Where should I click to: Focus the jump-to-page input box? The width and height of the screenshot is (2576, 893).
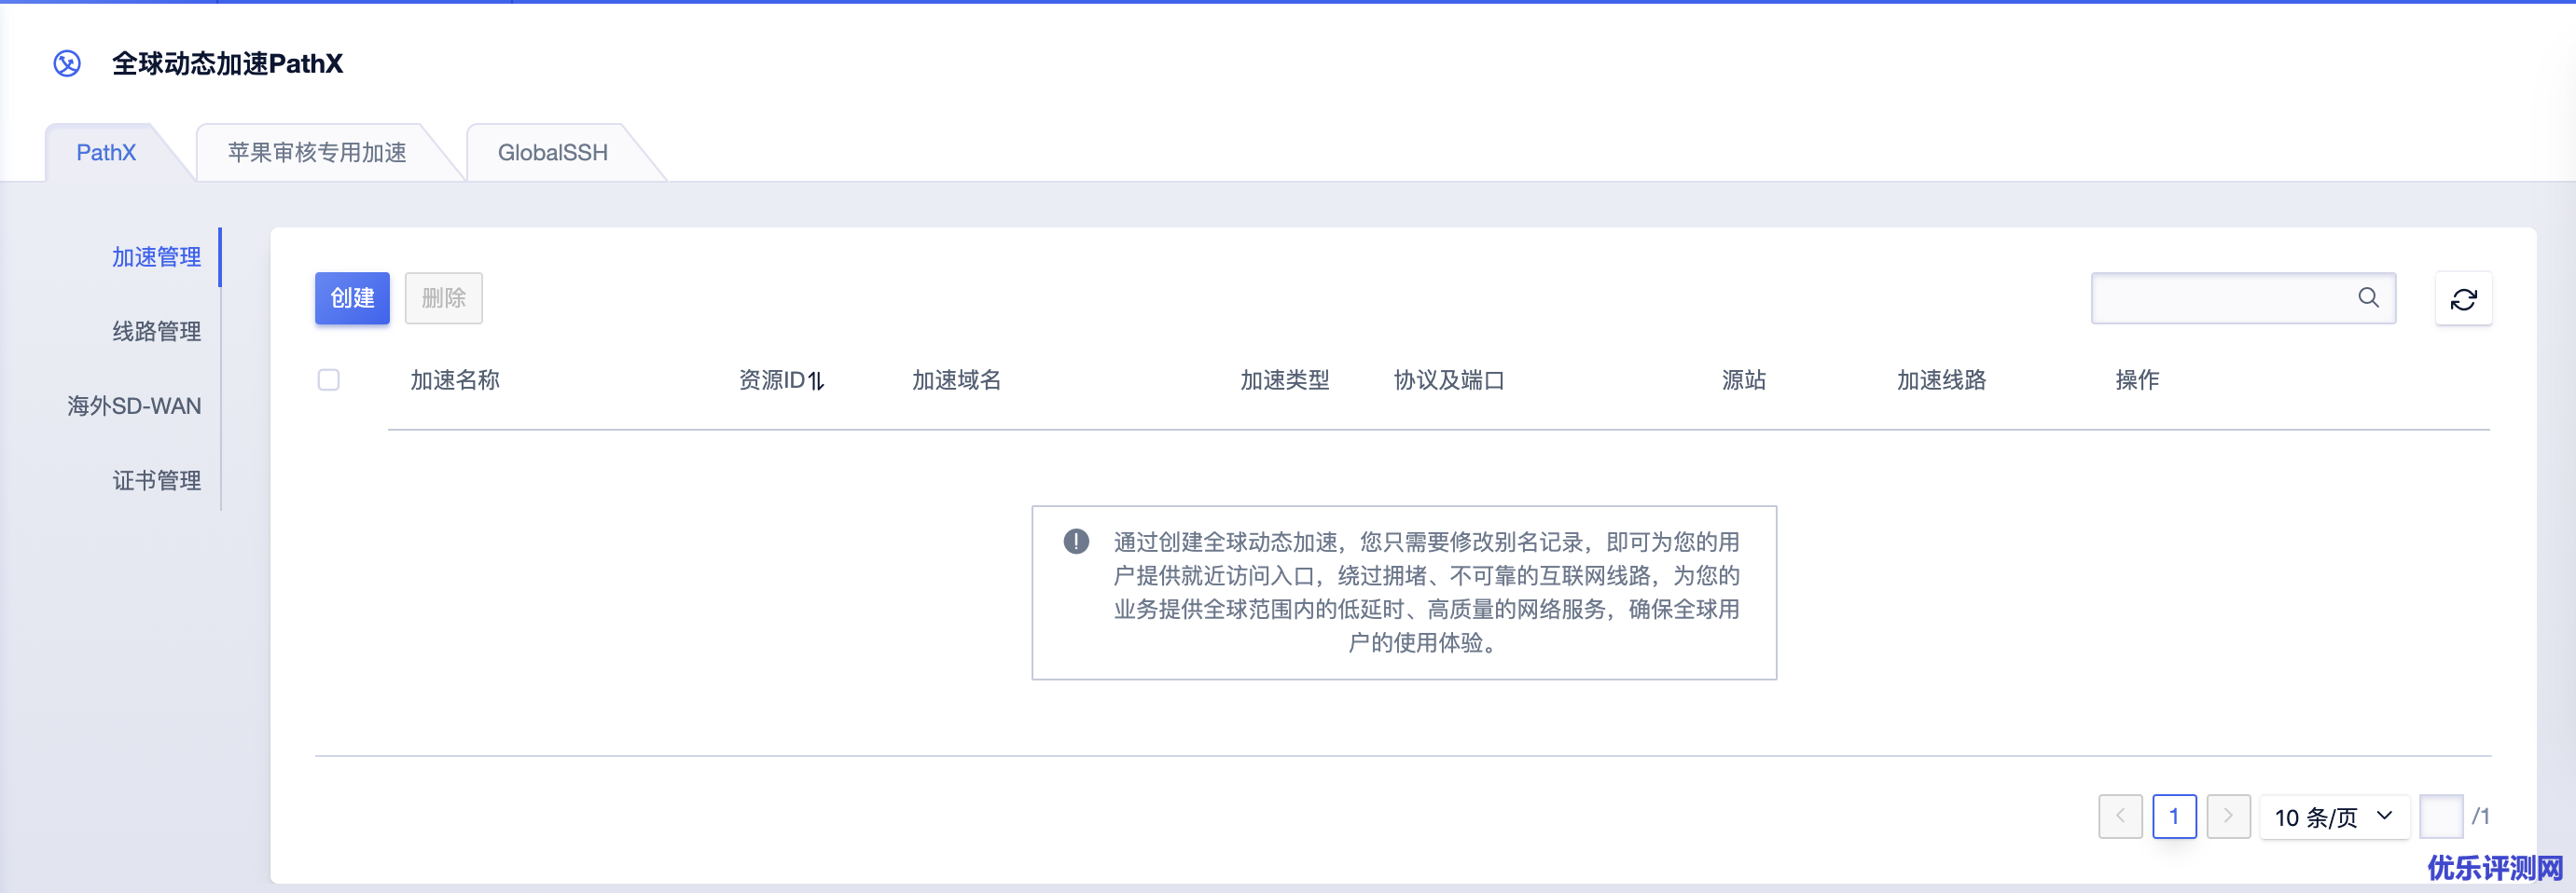click(x=2440, y=816)
